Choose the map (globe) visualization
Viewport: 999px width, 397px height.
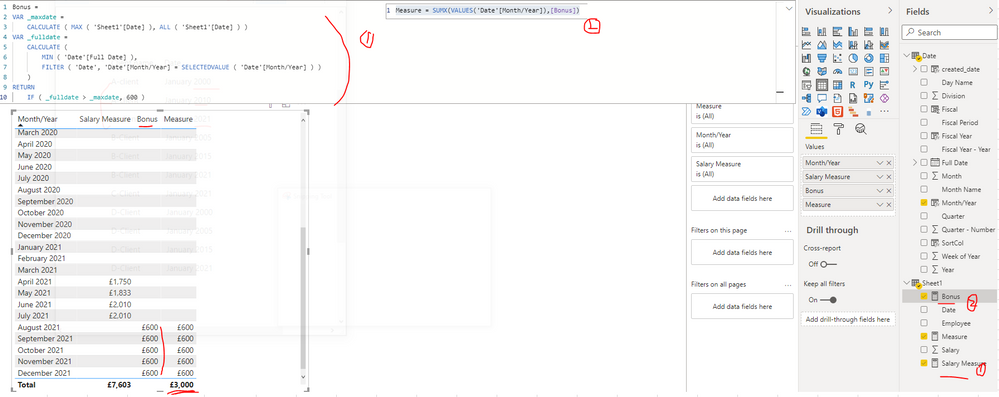(x=807, y=71)
